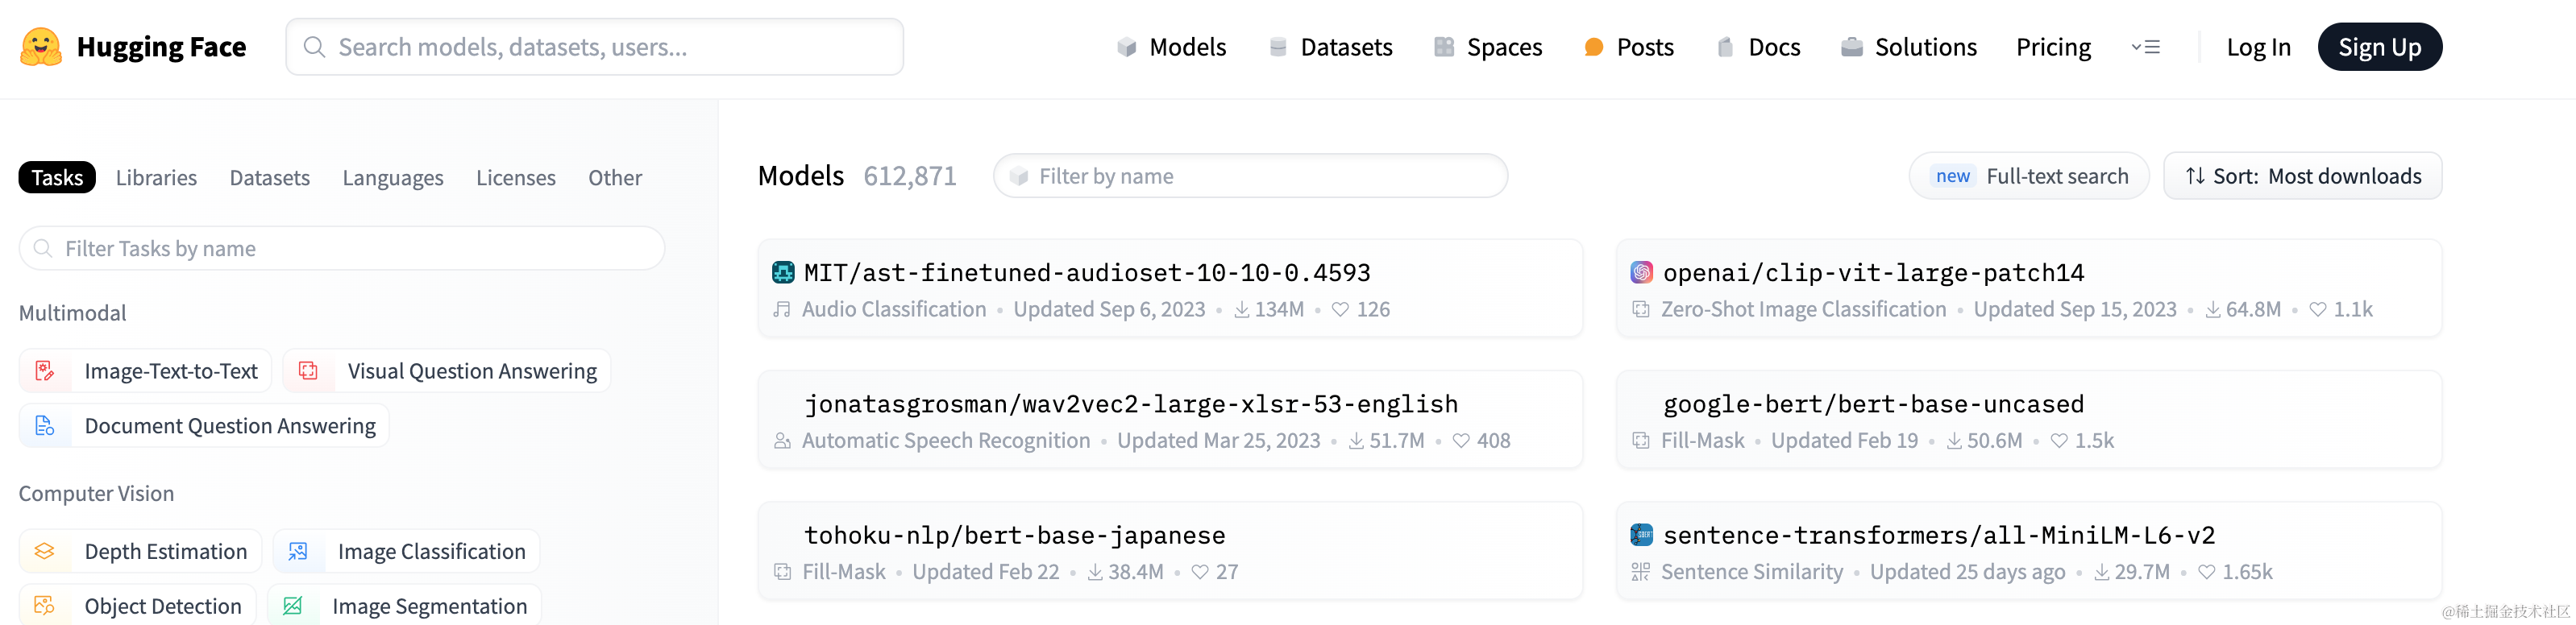Filter by Depth Estimation task
This screenshot has width=2576, height=625.
pos(140,551)
